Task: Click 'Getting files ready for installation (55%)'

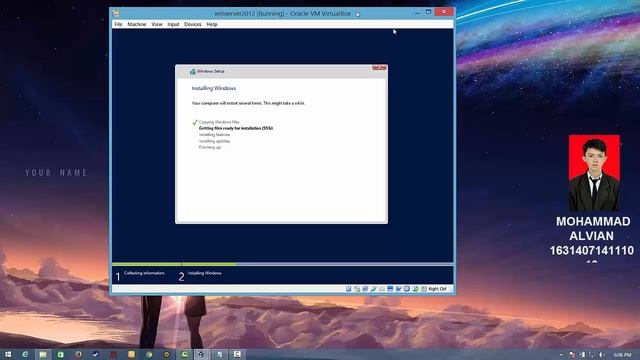Action: (x=236, y=128)
